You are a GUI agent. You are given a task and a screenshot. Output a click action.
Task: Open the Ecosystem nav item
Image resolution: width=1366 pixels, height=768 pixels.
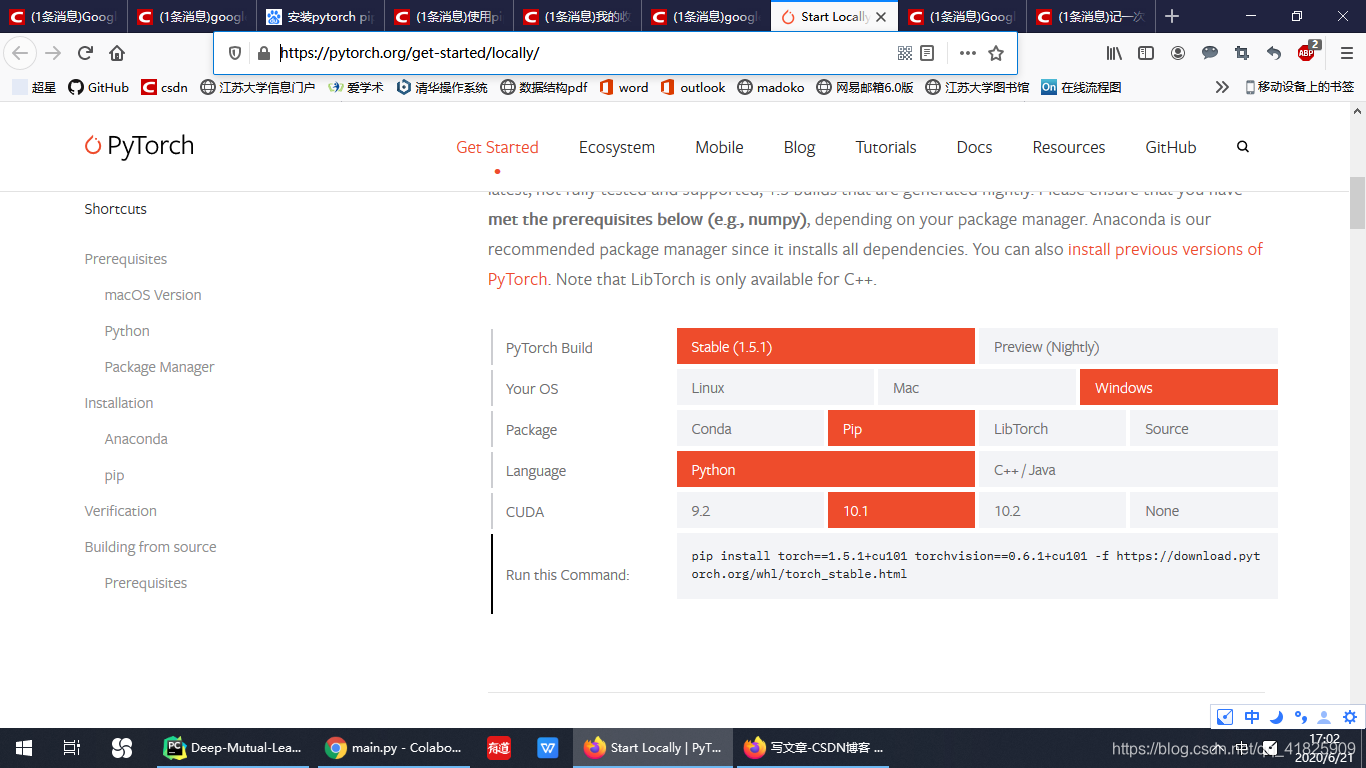(x=617, y=147)
